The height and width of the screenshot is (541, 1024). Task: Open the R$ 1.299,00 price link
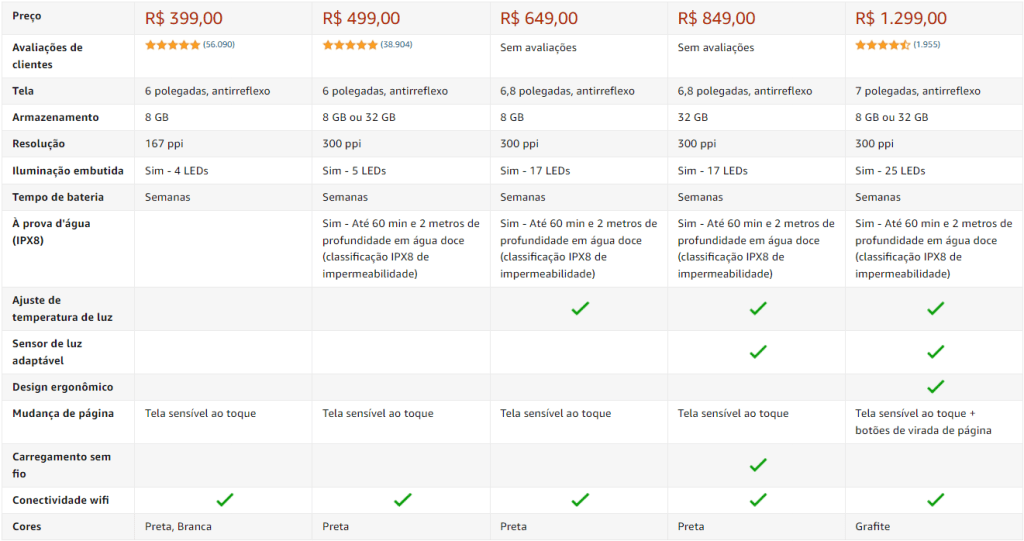click(x=901, y=18)
